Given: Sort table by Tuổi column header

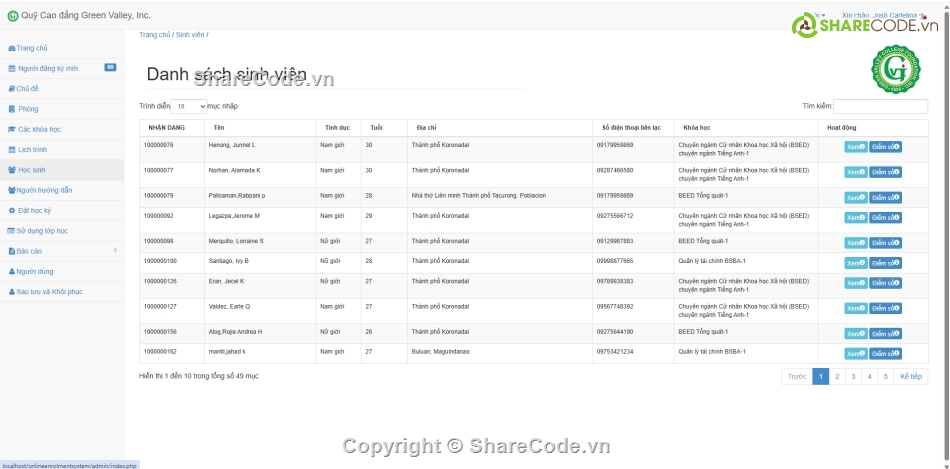Looking at the screenshot, I should 376,128.
